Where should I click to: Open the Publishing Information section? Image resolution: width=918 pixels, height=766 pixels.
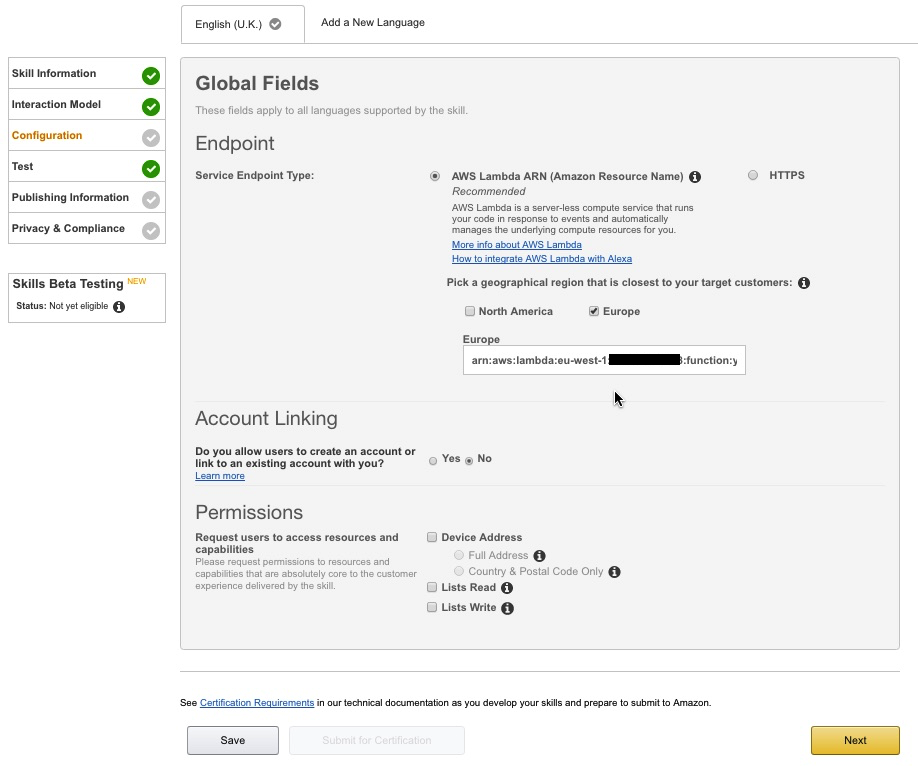pos(87,197)
